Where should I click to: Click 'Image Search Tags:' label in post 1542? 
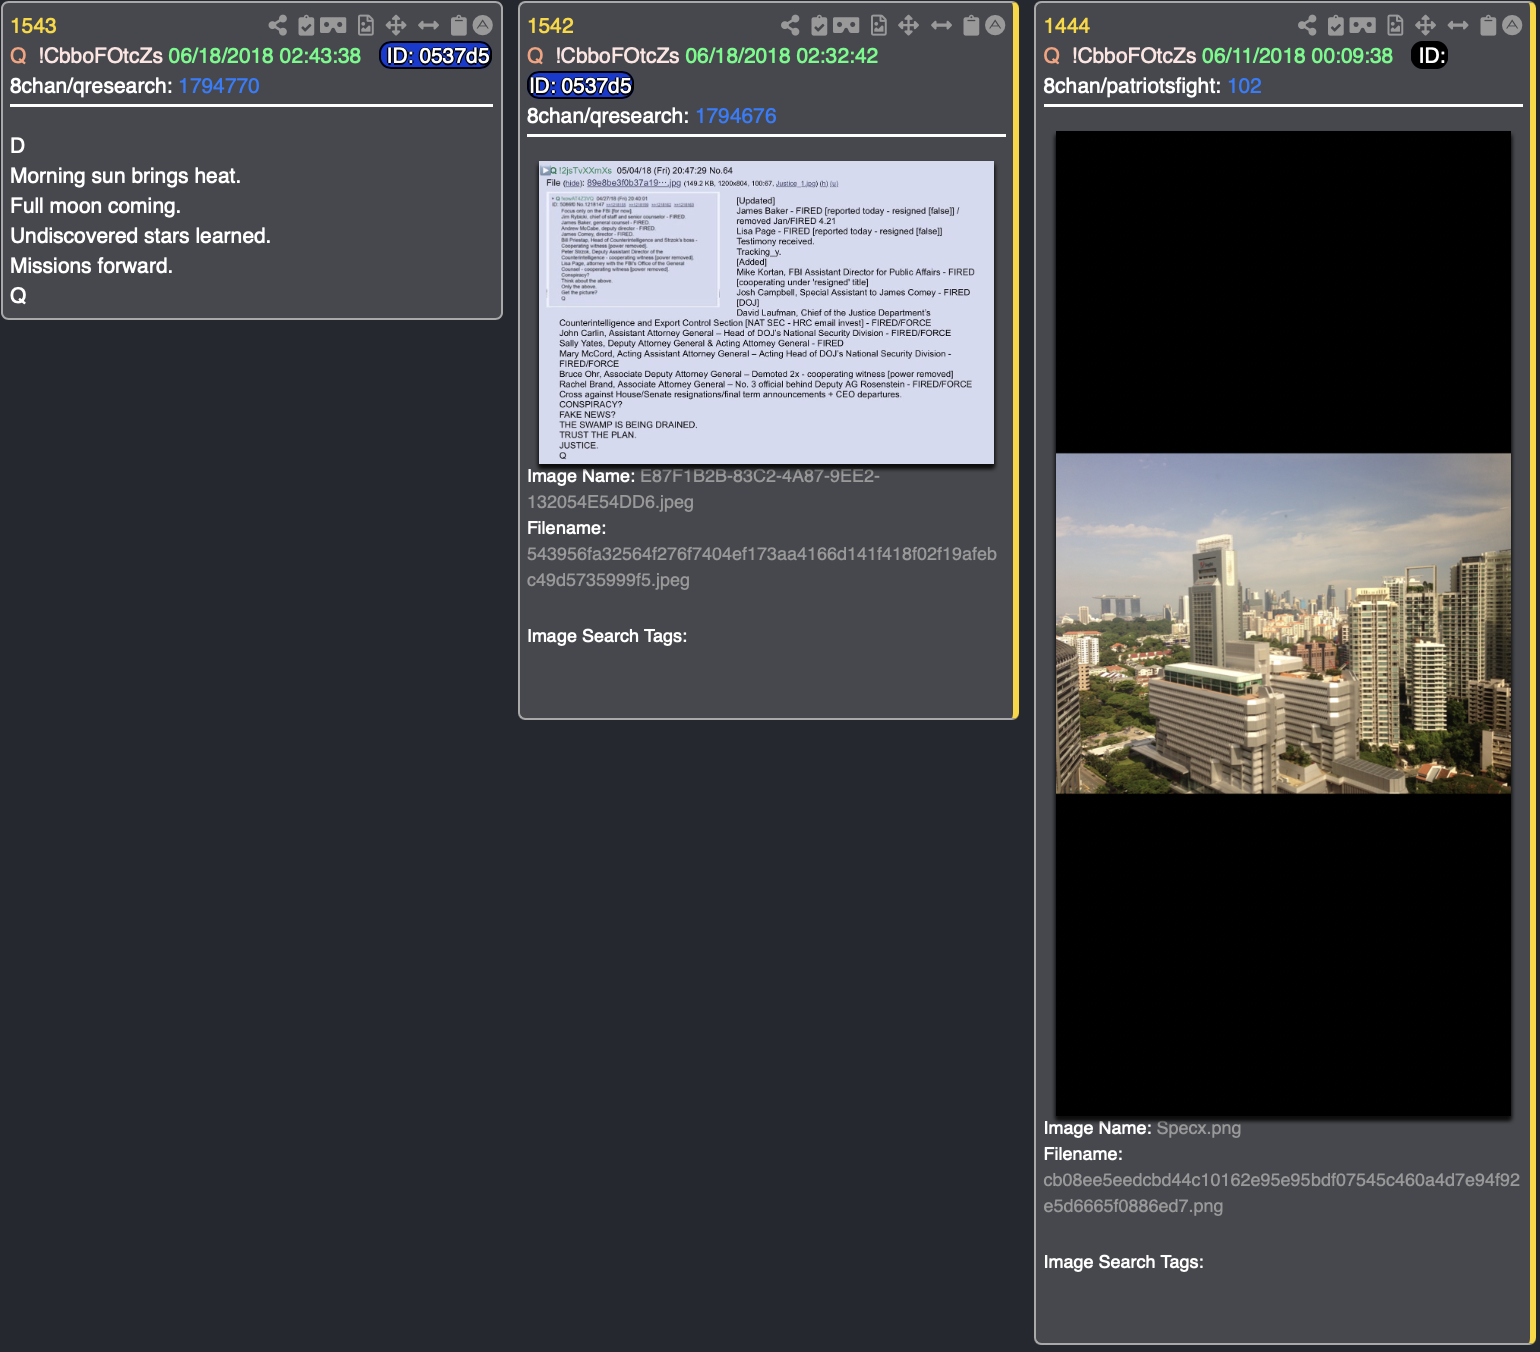click(607, 636)
